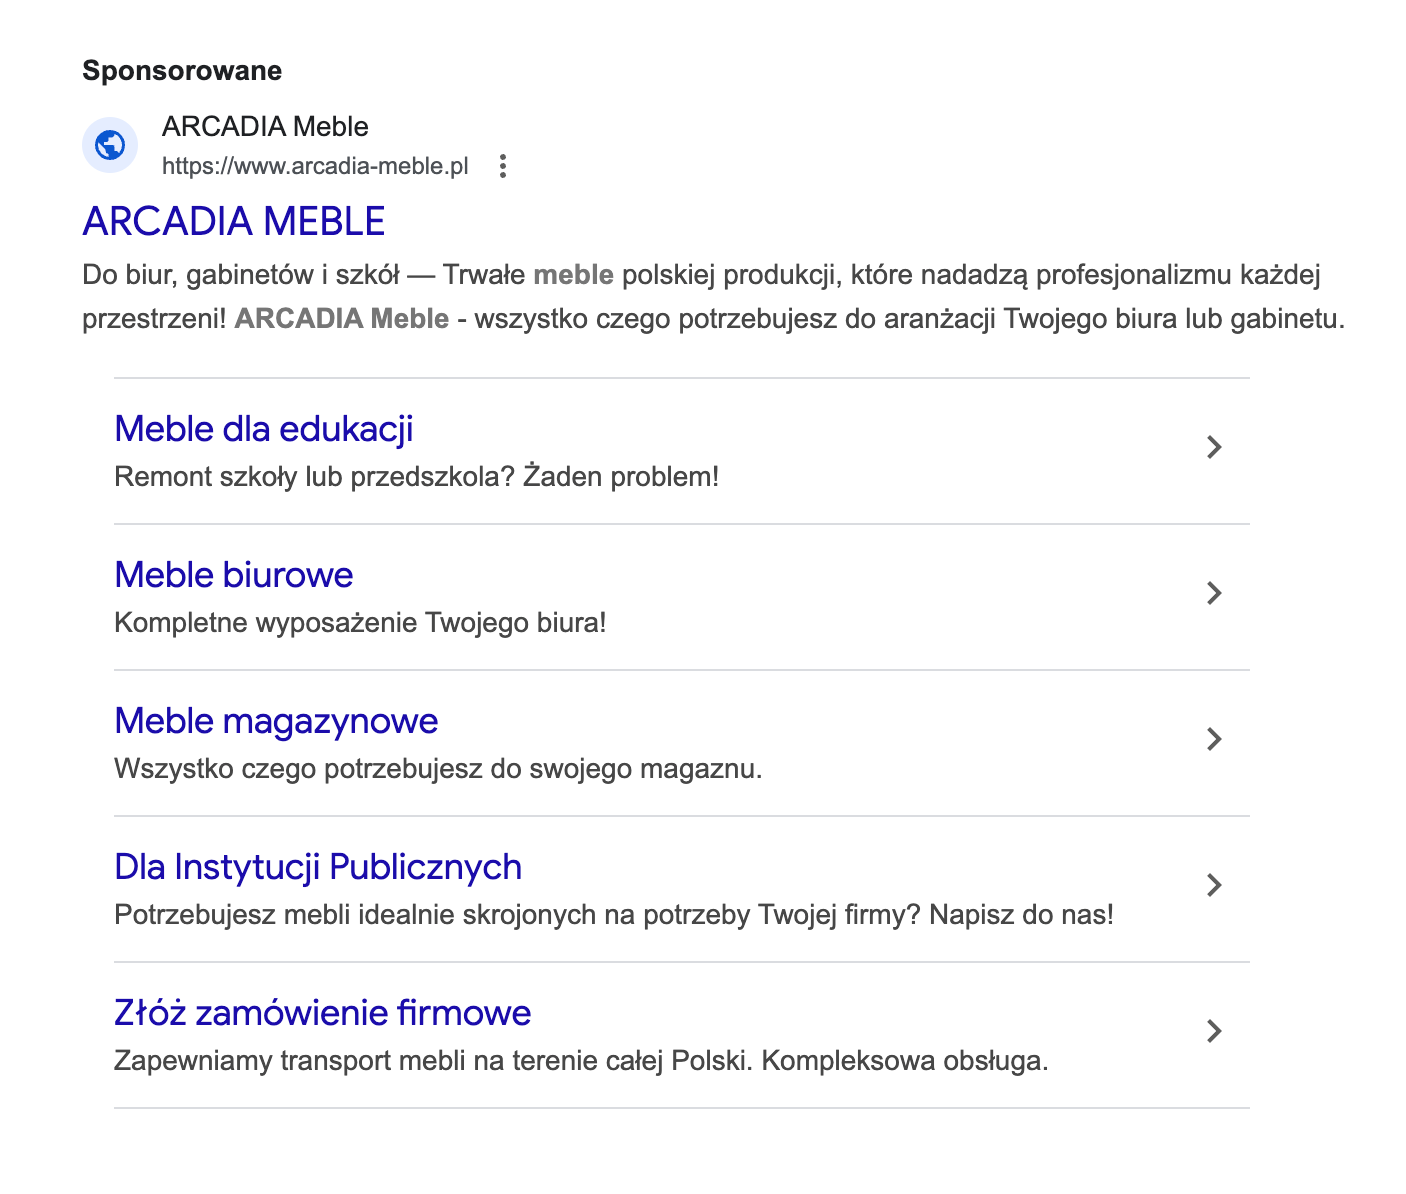1406x1194 pixels.
Task: Tap the chevron for Złóż zamówienie firmowe
Action: click(1214, 1031)
